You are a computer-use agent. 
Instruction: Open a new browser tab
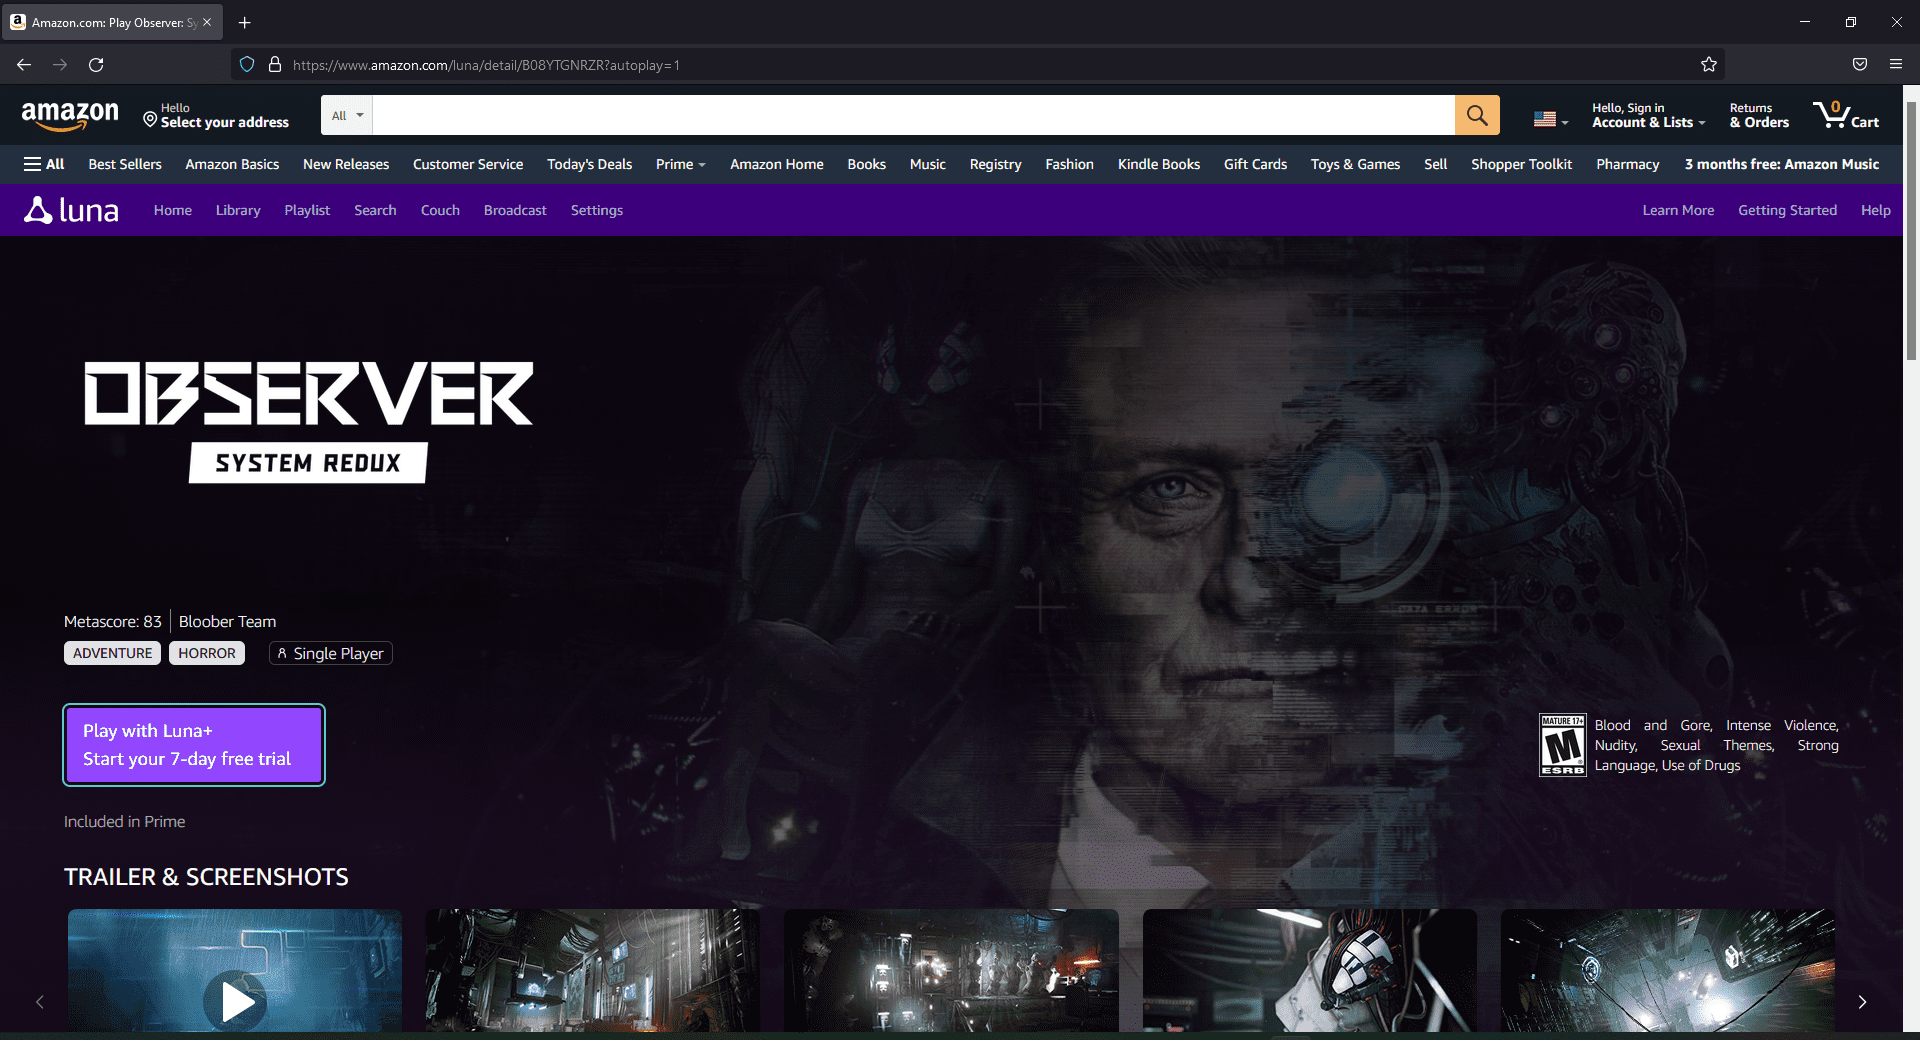245,22
